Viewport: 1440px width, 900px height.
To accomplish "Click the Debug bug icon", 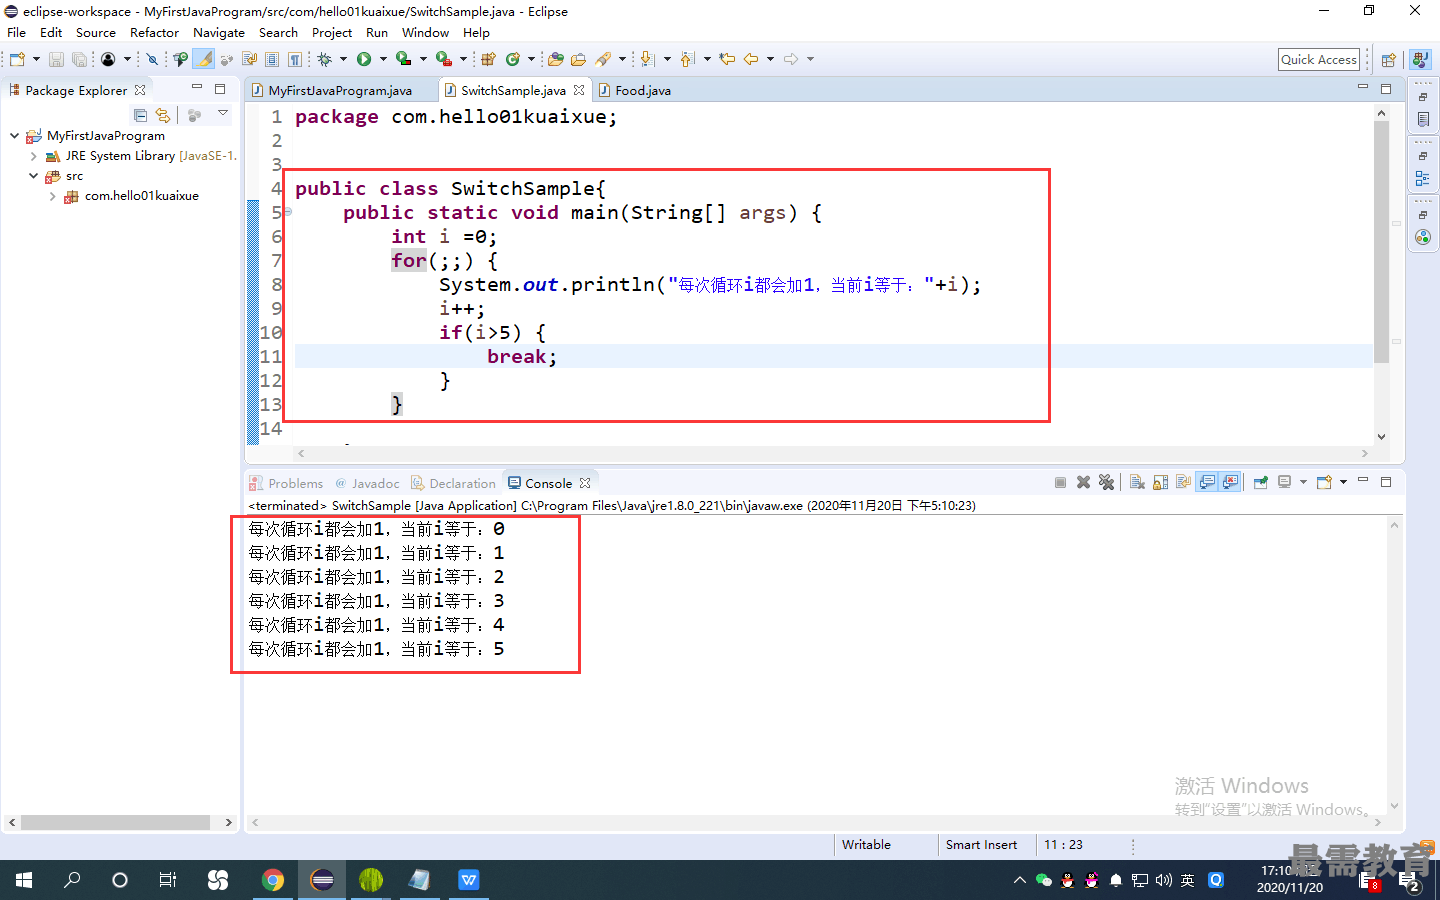I will click(324, 59).
